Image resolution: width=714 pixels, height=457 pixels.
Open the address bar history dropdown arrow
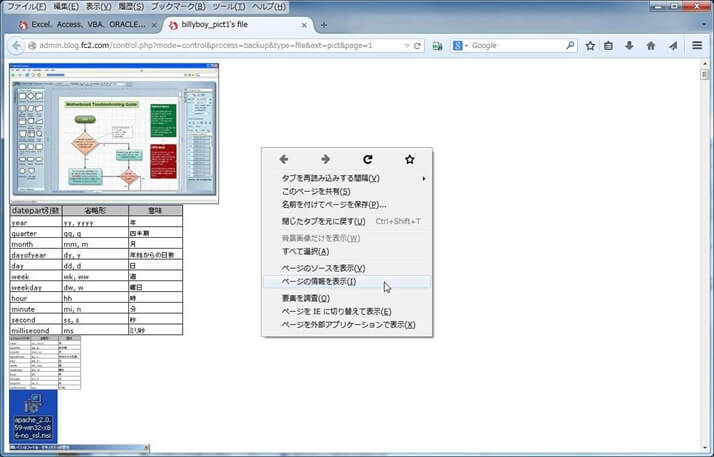407,46
